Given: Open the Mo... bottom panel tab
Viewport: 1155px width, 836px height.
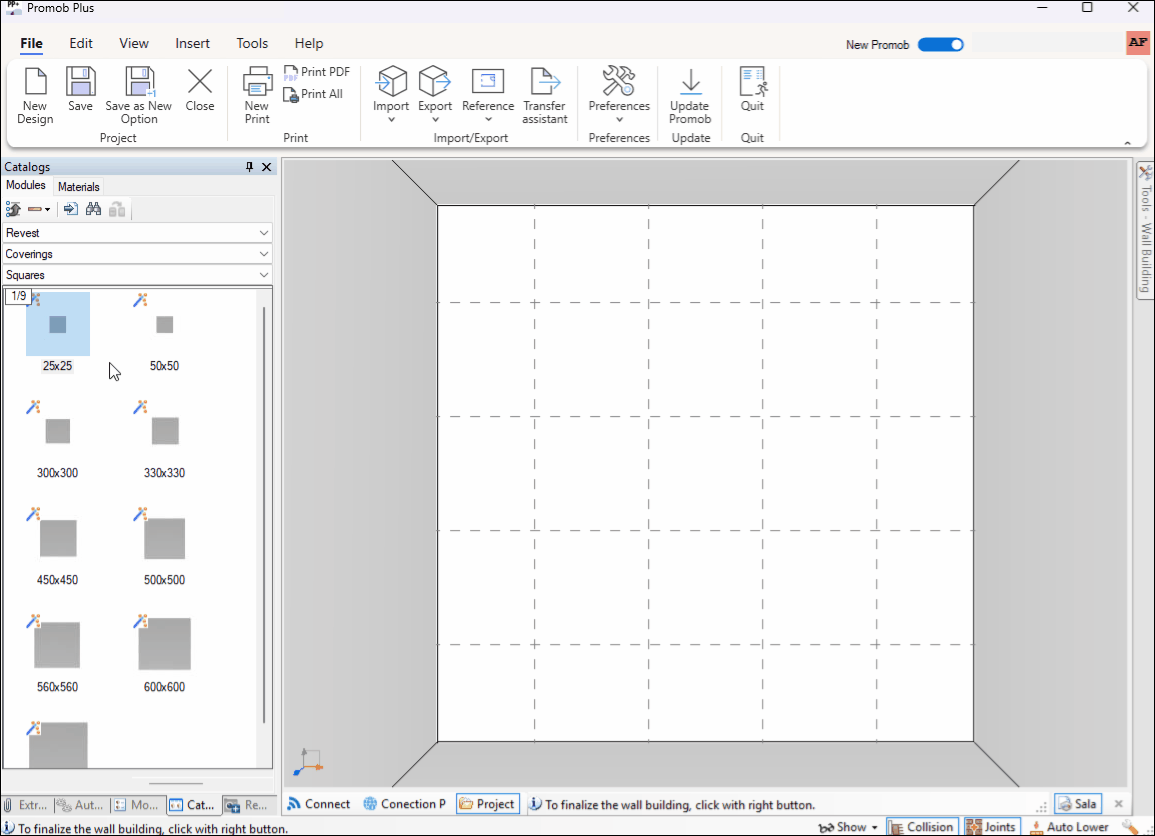Looking at the screenshot, I should [137, 805].
